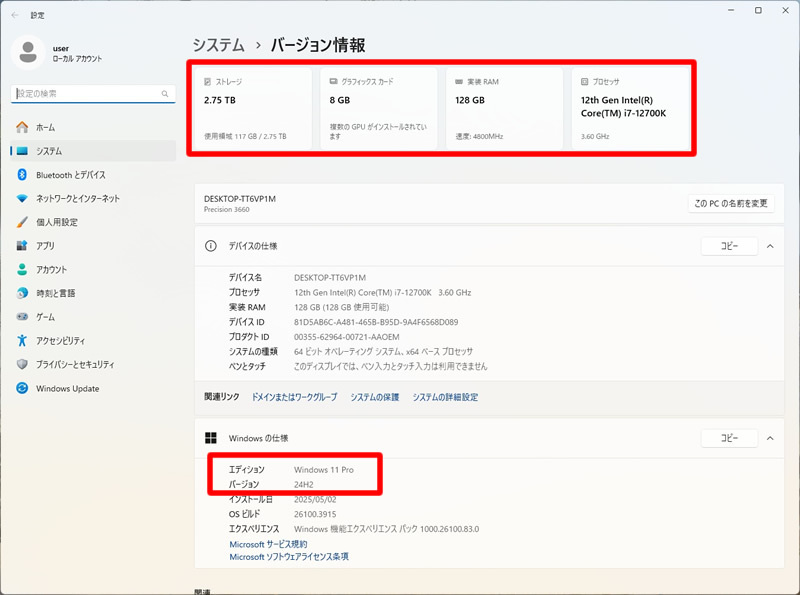The height and width of the screenshot is (595, 800).
Task: Open Bluetooth とデバイス settings
Action: (93, 175)
